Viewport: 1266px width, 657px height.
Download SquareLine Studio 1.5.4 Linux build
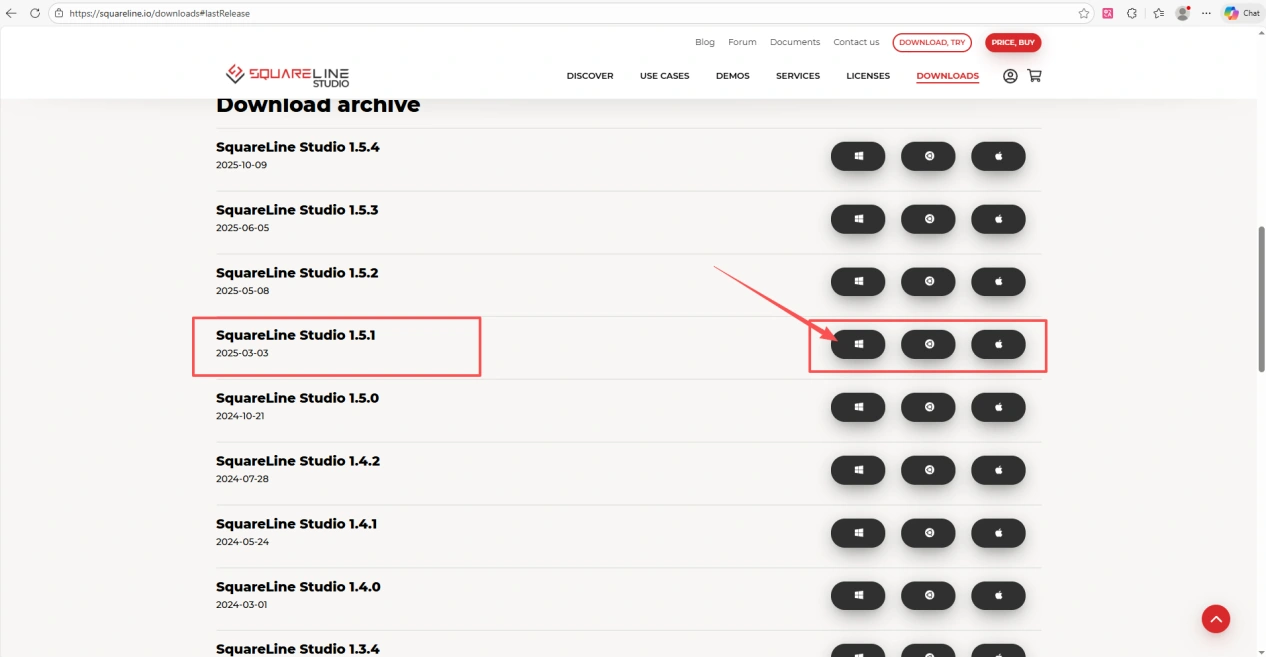pos(928,156)
